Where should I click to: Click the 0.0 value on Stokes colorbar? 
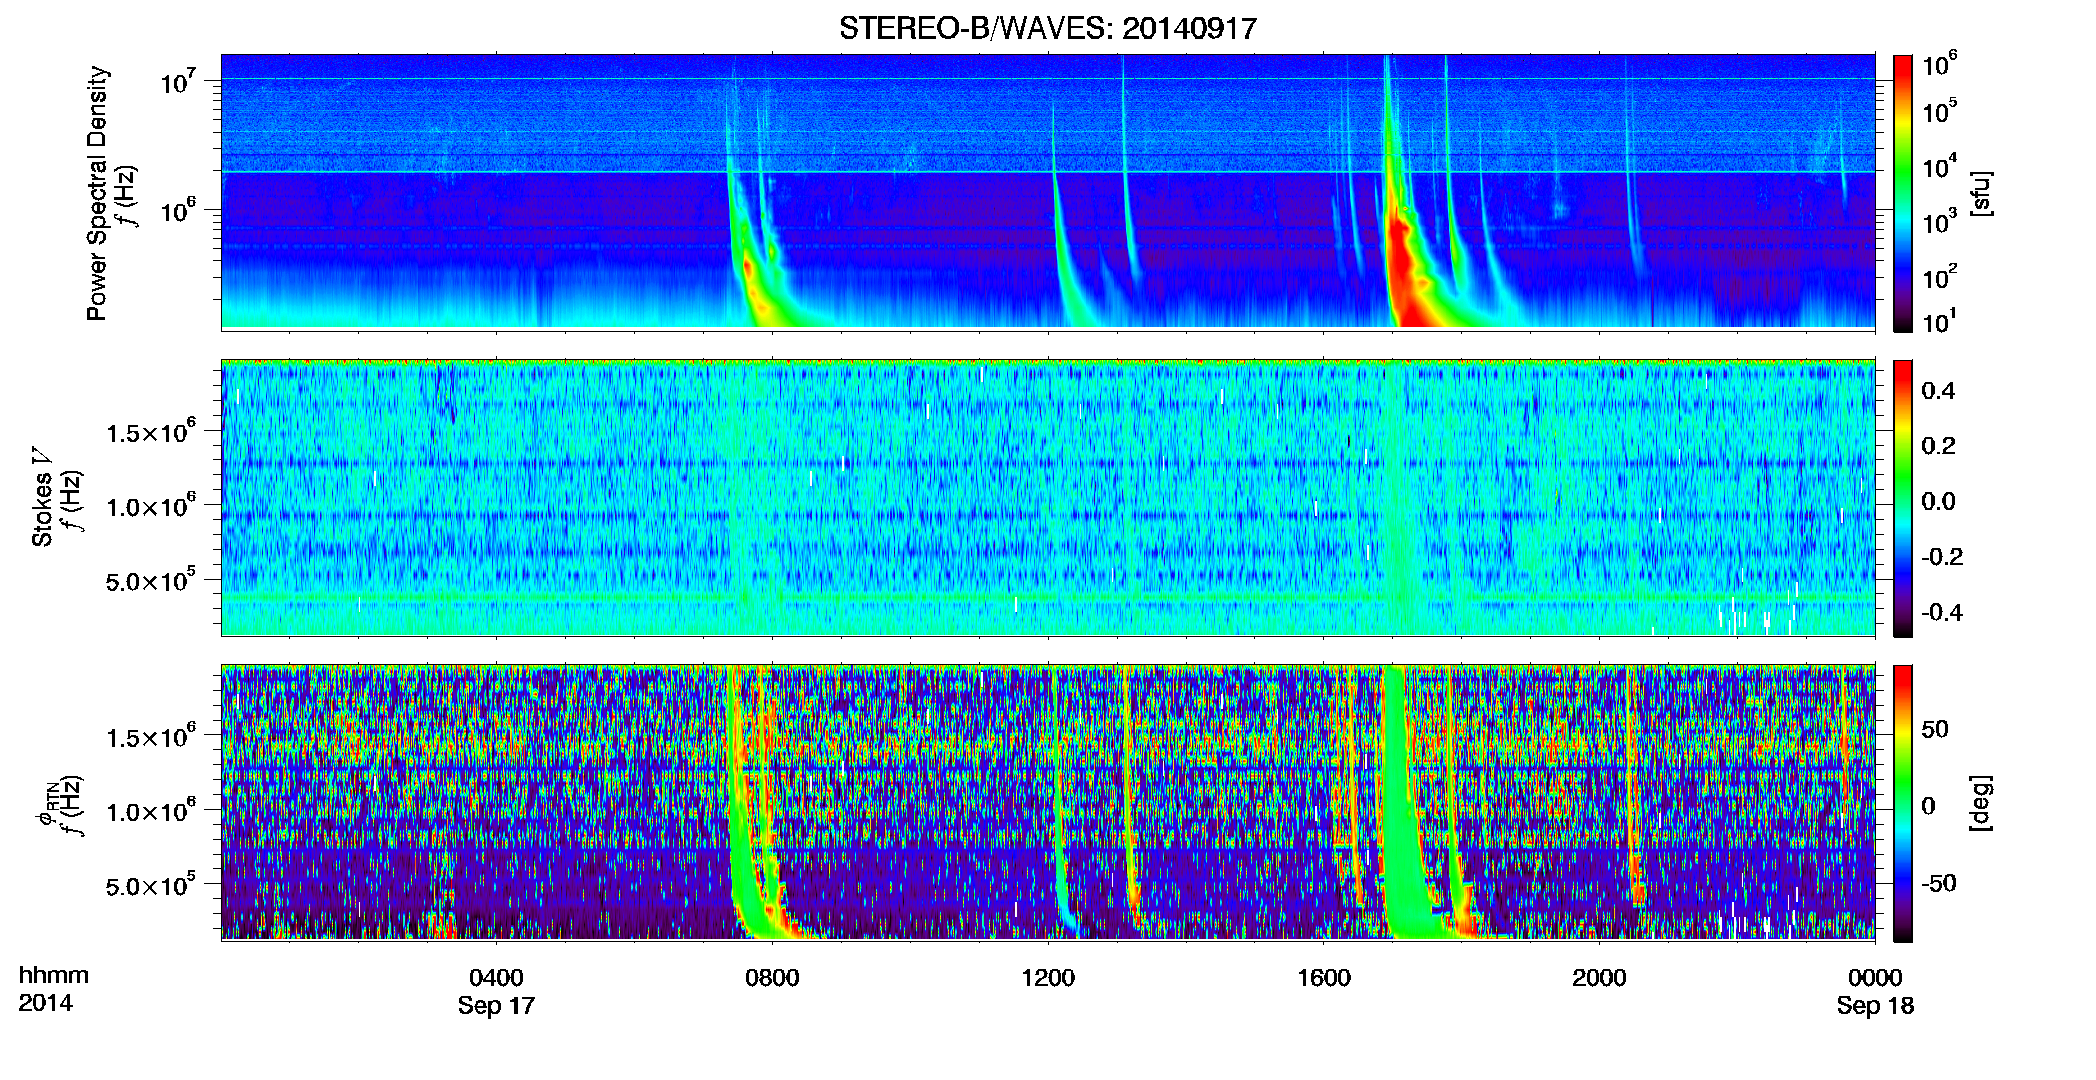click(1938, 501)
